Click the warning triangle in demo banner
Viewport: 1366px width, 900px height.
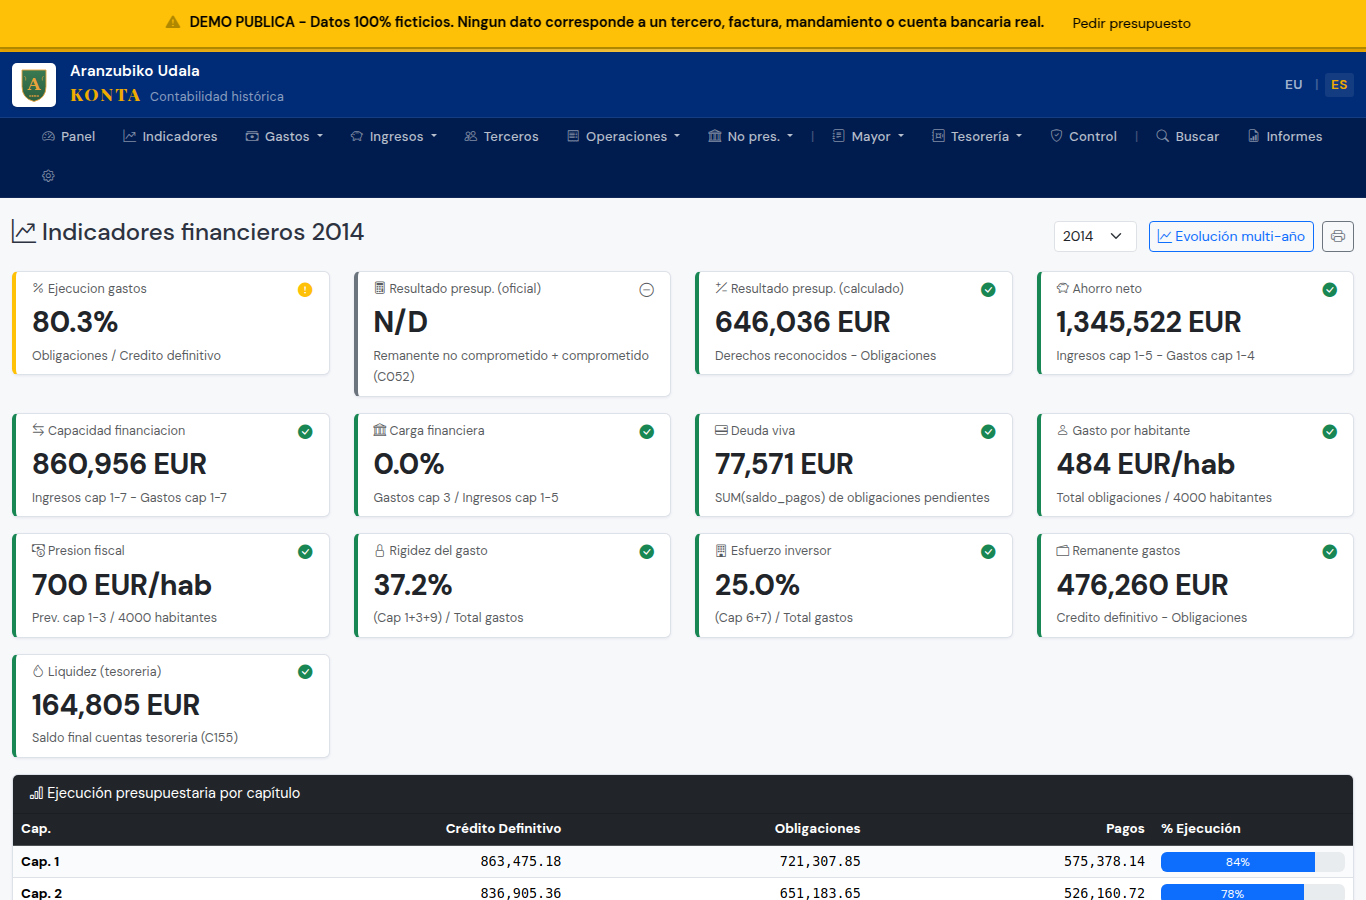(x=173, y=22)
